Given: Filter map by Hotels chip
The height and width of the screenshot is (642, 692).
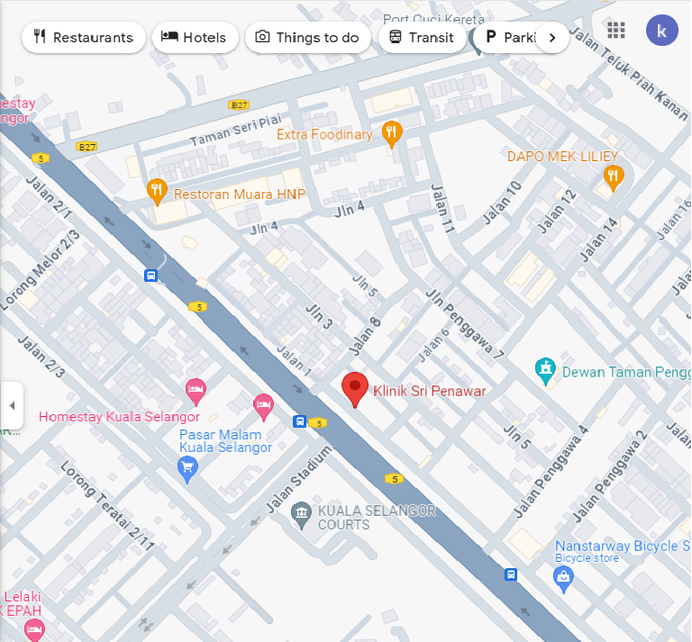Looking at the screenshot, I should point(195,38).
